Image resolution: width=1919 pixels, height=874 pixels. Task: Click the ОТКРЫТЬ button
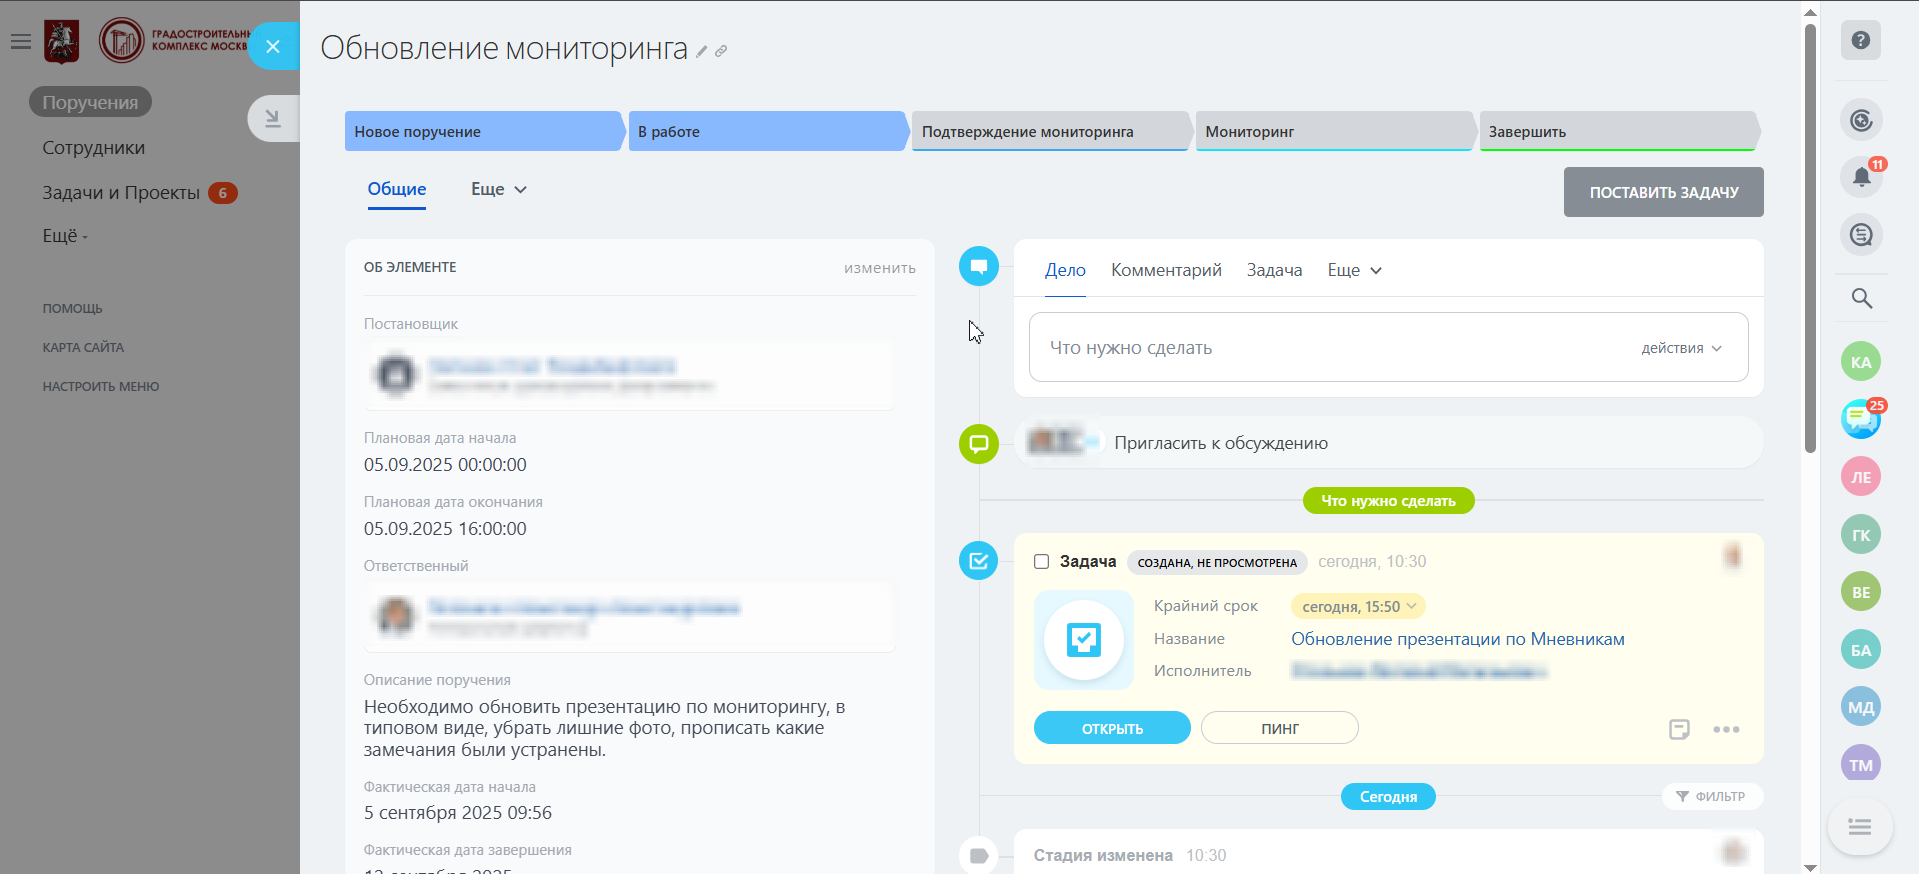click(x=1112, y=728)
